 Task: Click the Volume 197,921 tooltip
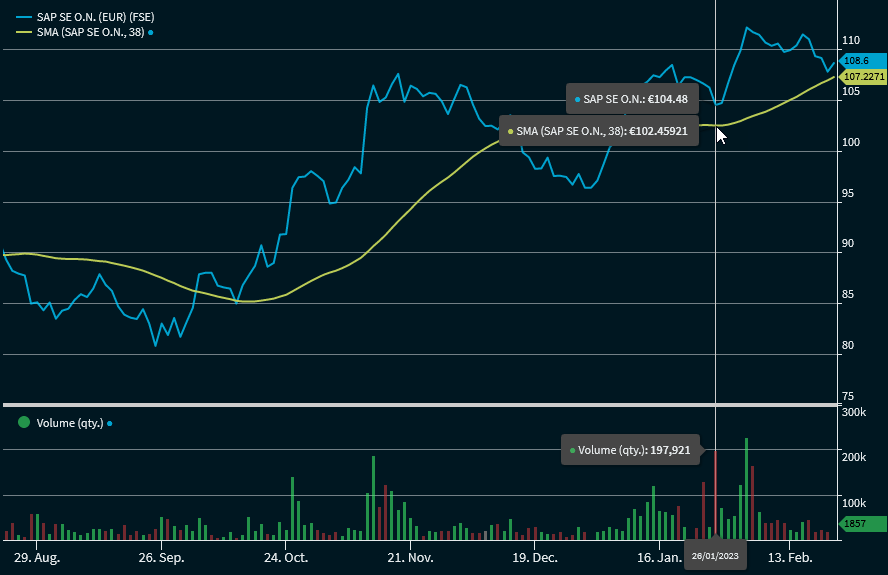630,450
